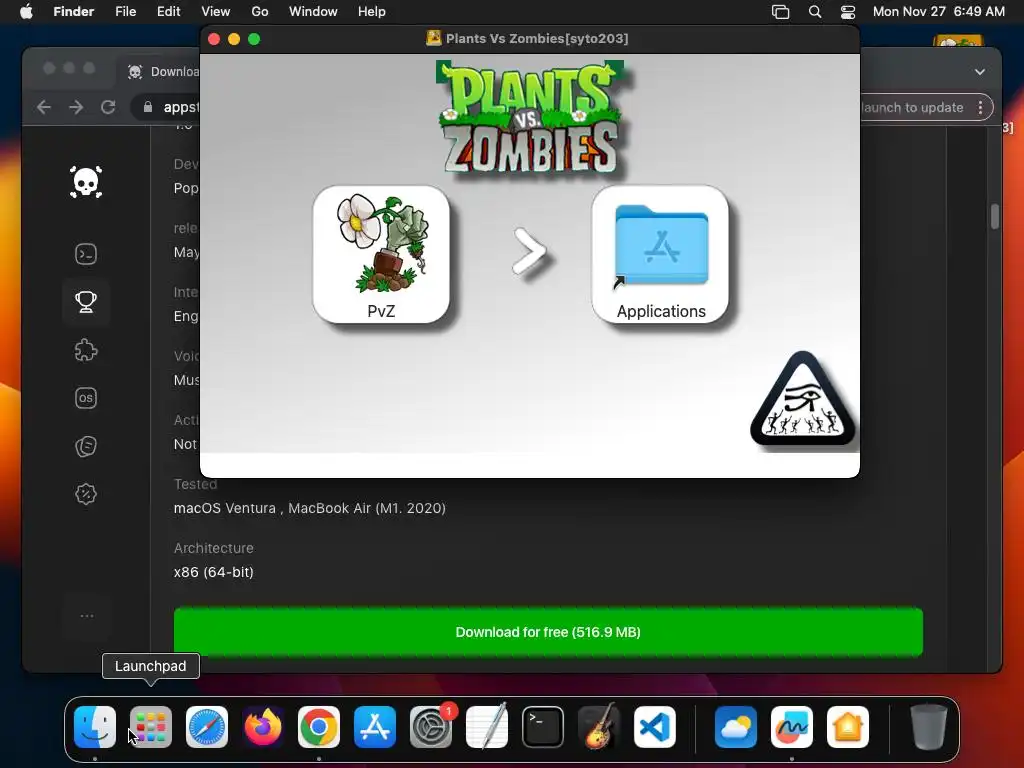Click Relaunch to update in browser
The image size is (1024, 768).
[912, 108]
